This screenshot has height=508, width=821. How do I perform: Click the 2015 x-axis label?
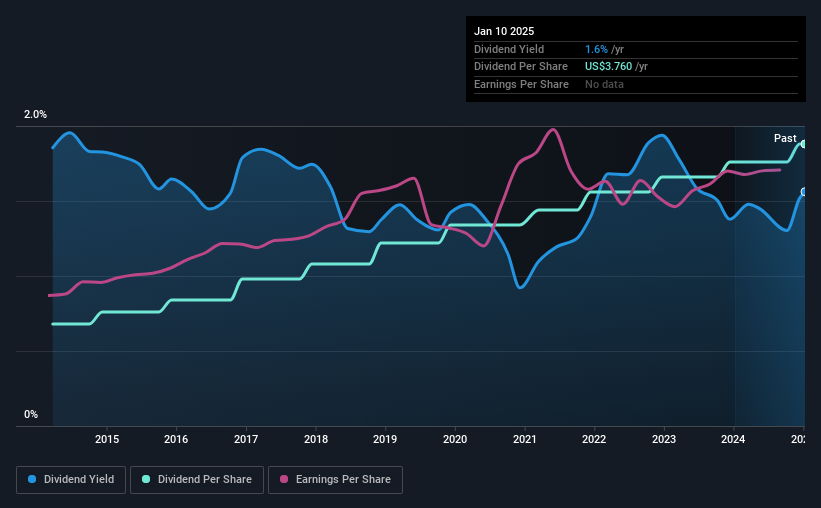tap(107, 439)
